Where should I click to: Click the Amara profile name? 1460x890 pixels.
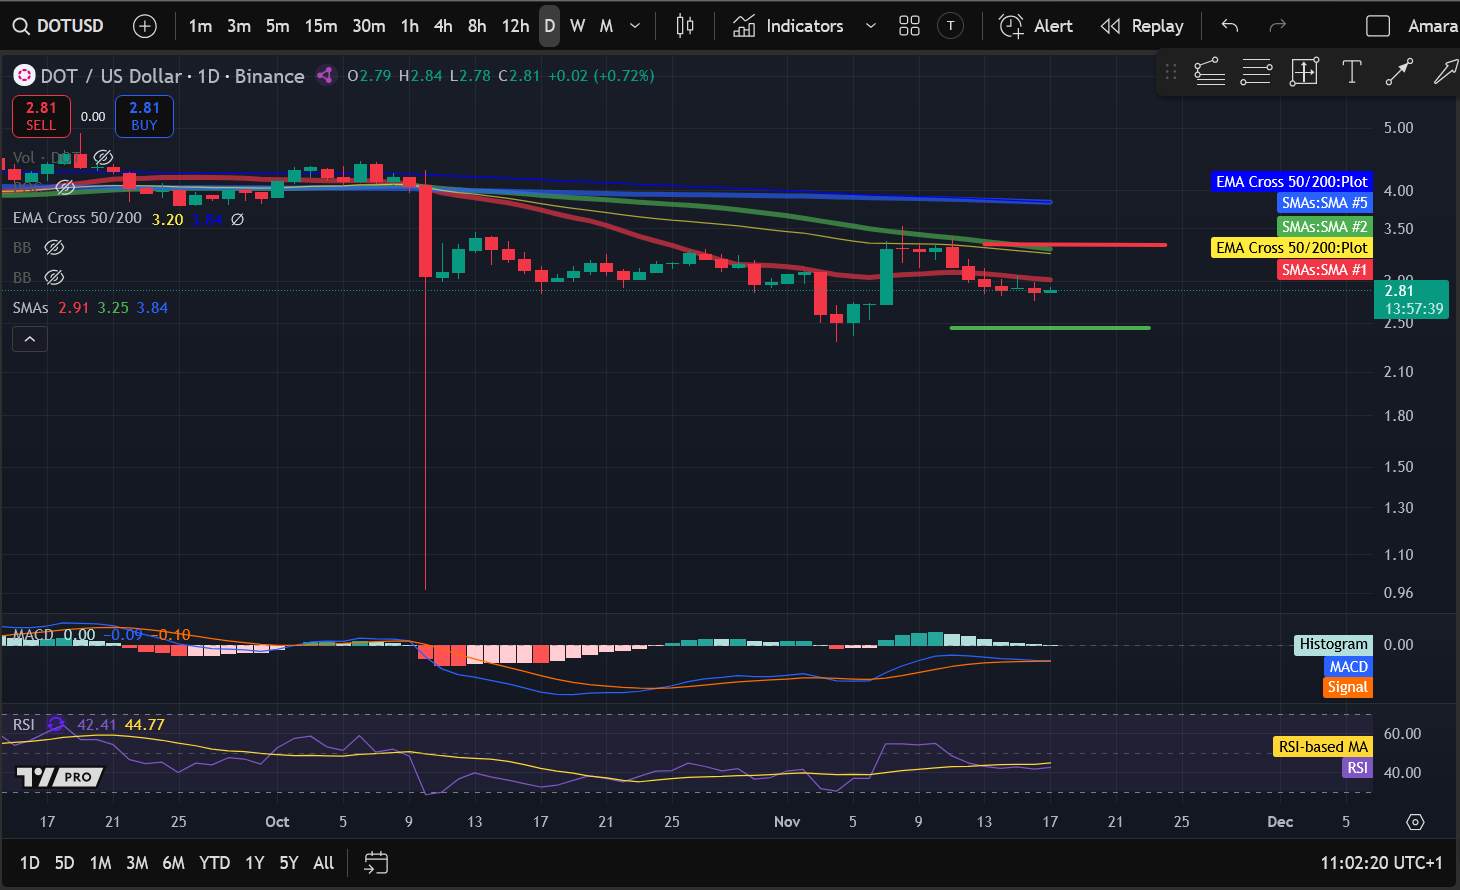click(x=1432, y=26)
